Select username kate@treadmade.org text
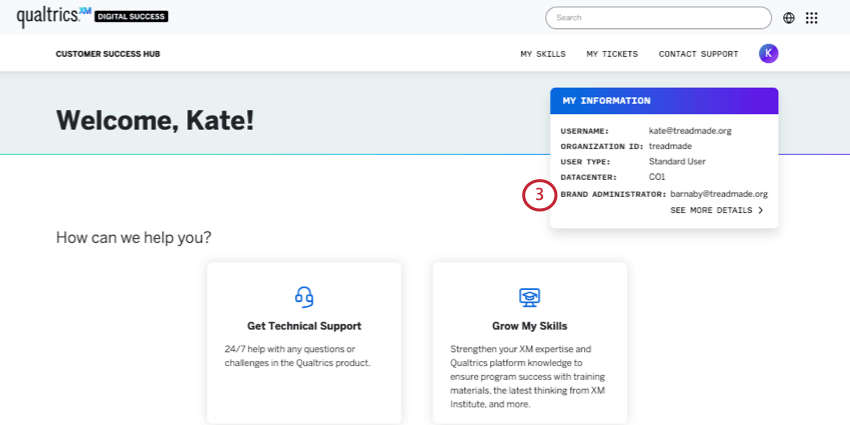850x425 pixels. tap(690, 131)
